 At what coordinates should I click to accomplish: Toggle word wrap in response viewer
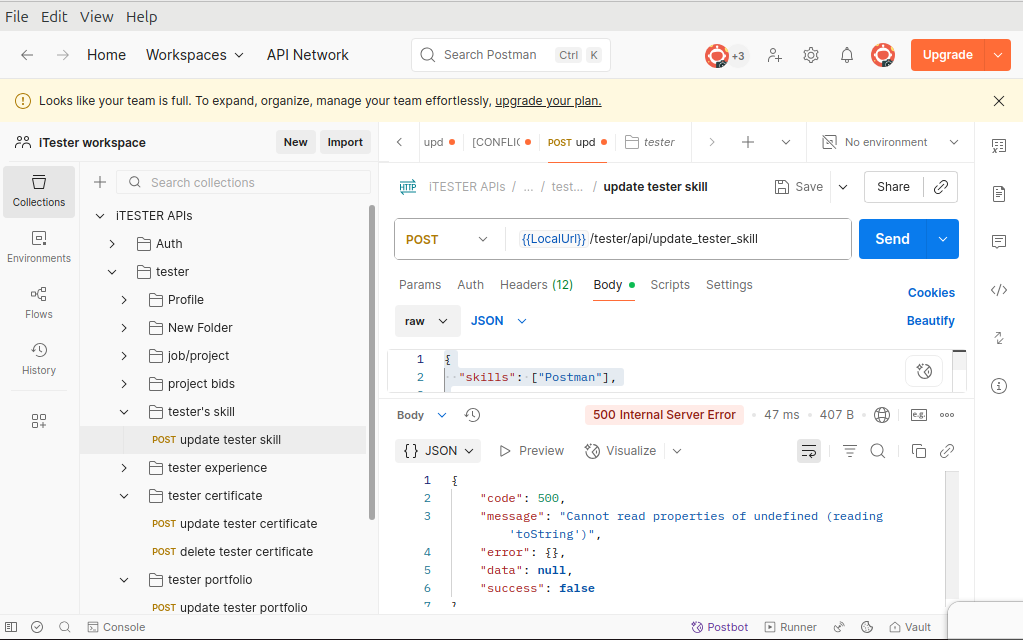pyautogui.click(x=808, y=451)
